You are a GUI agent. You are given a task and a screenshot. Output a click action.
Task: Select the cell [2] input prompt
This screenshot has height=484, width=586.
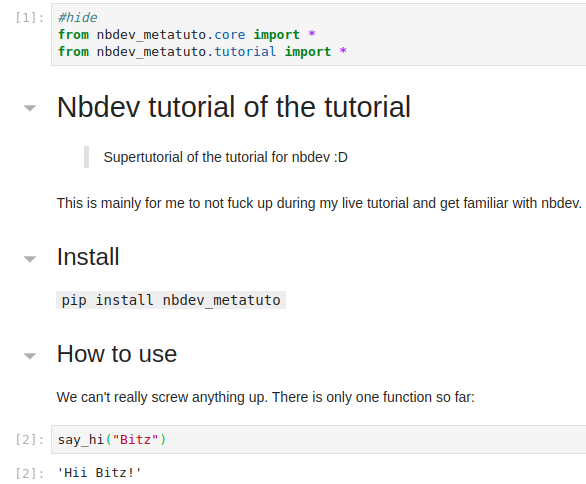[x=30, y=440]
